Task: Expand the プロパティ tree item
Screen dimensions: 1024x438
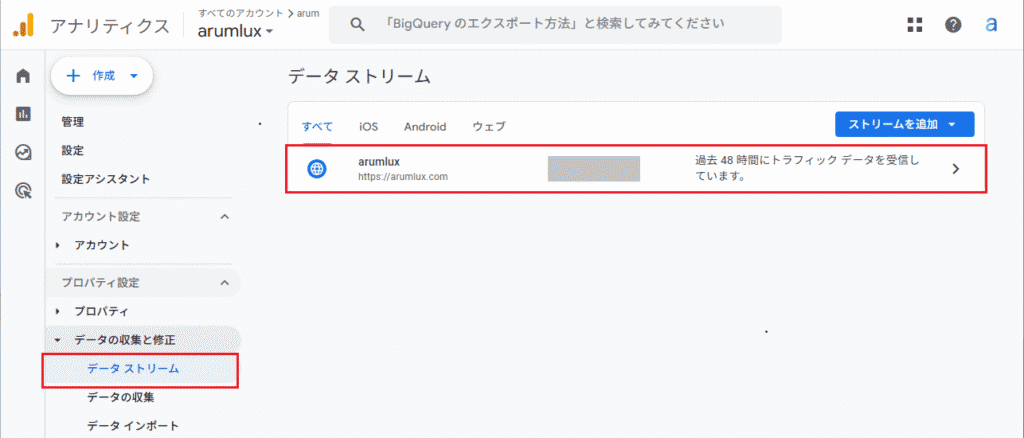Action: coord(59,311)
